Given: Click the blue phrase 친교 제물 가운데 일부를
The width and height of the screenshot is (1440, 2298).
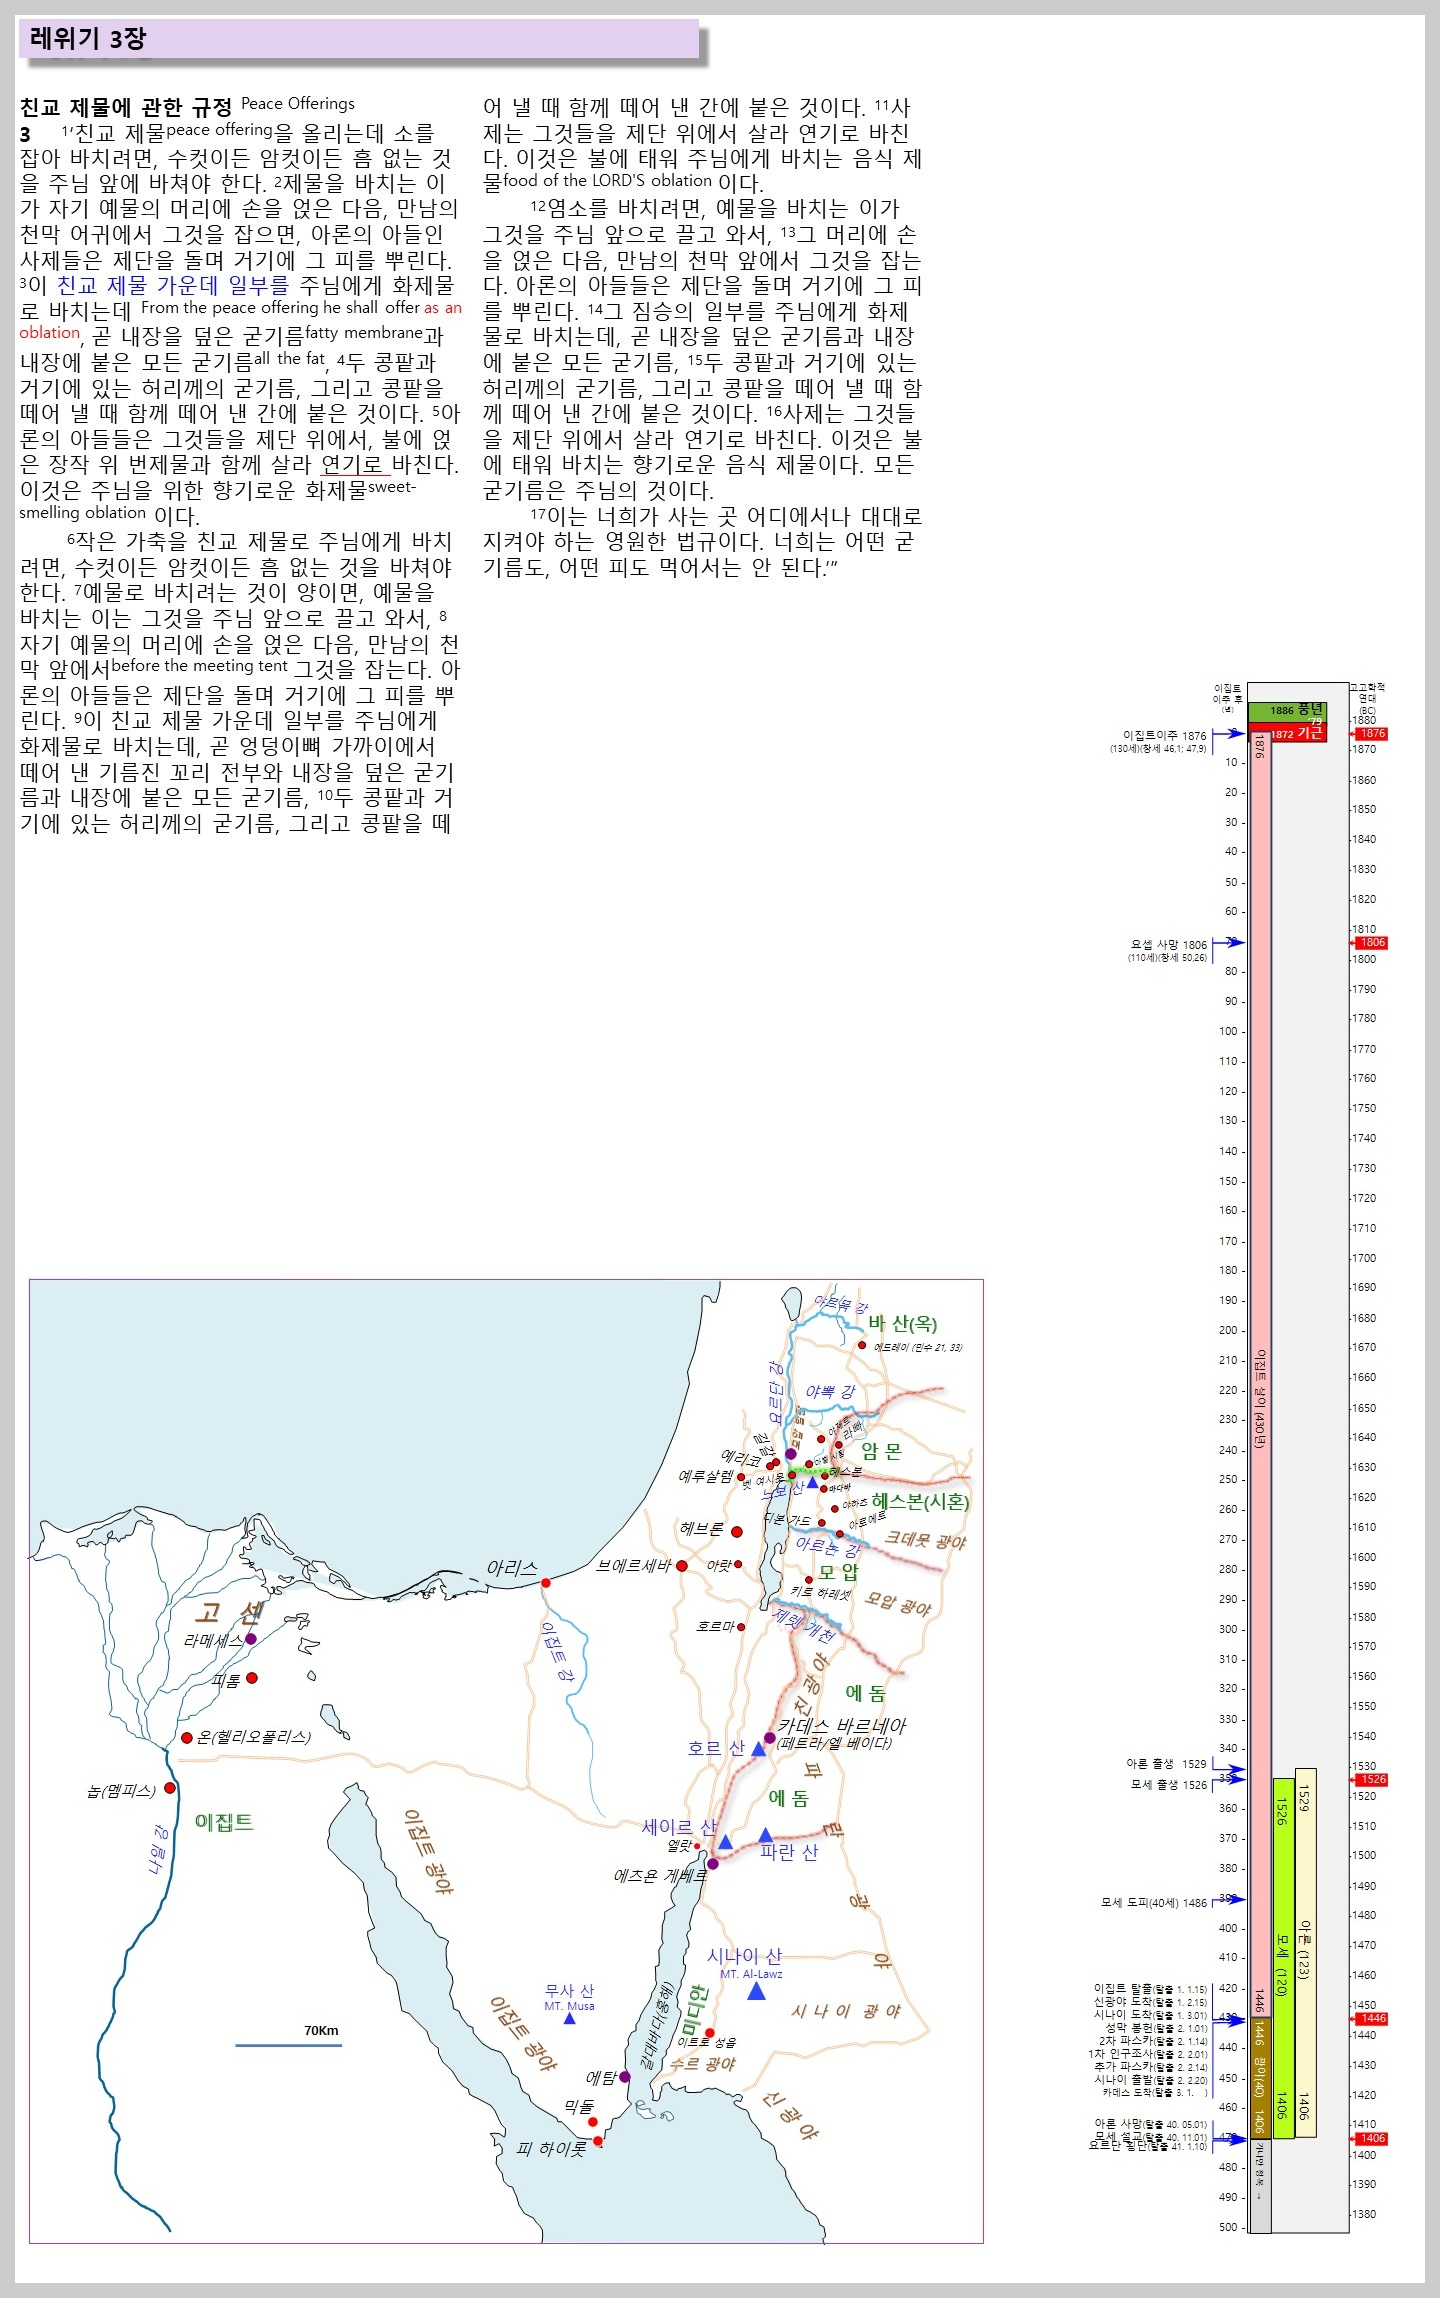Looking at the screenshot, I should click(173, 285).
